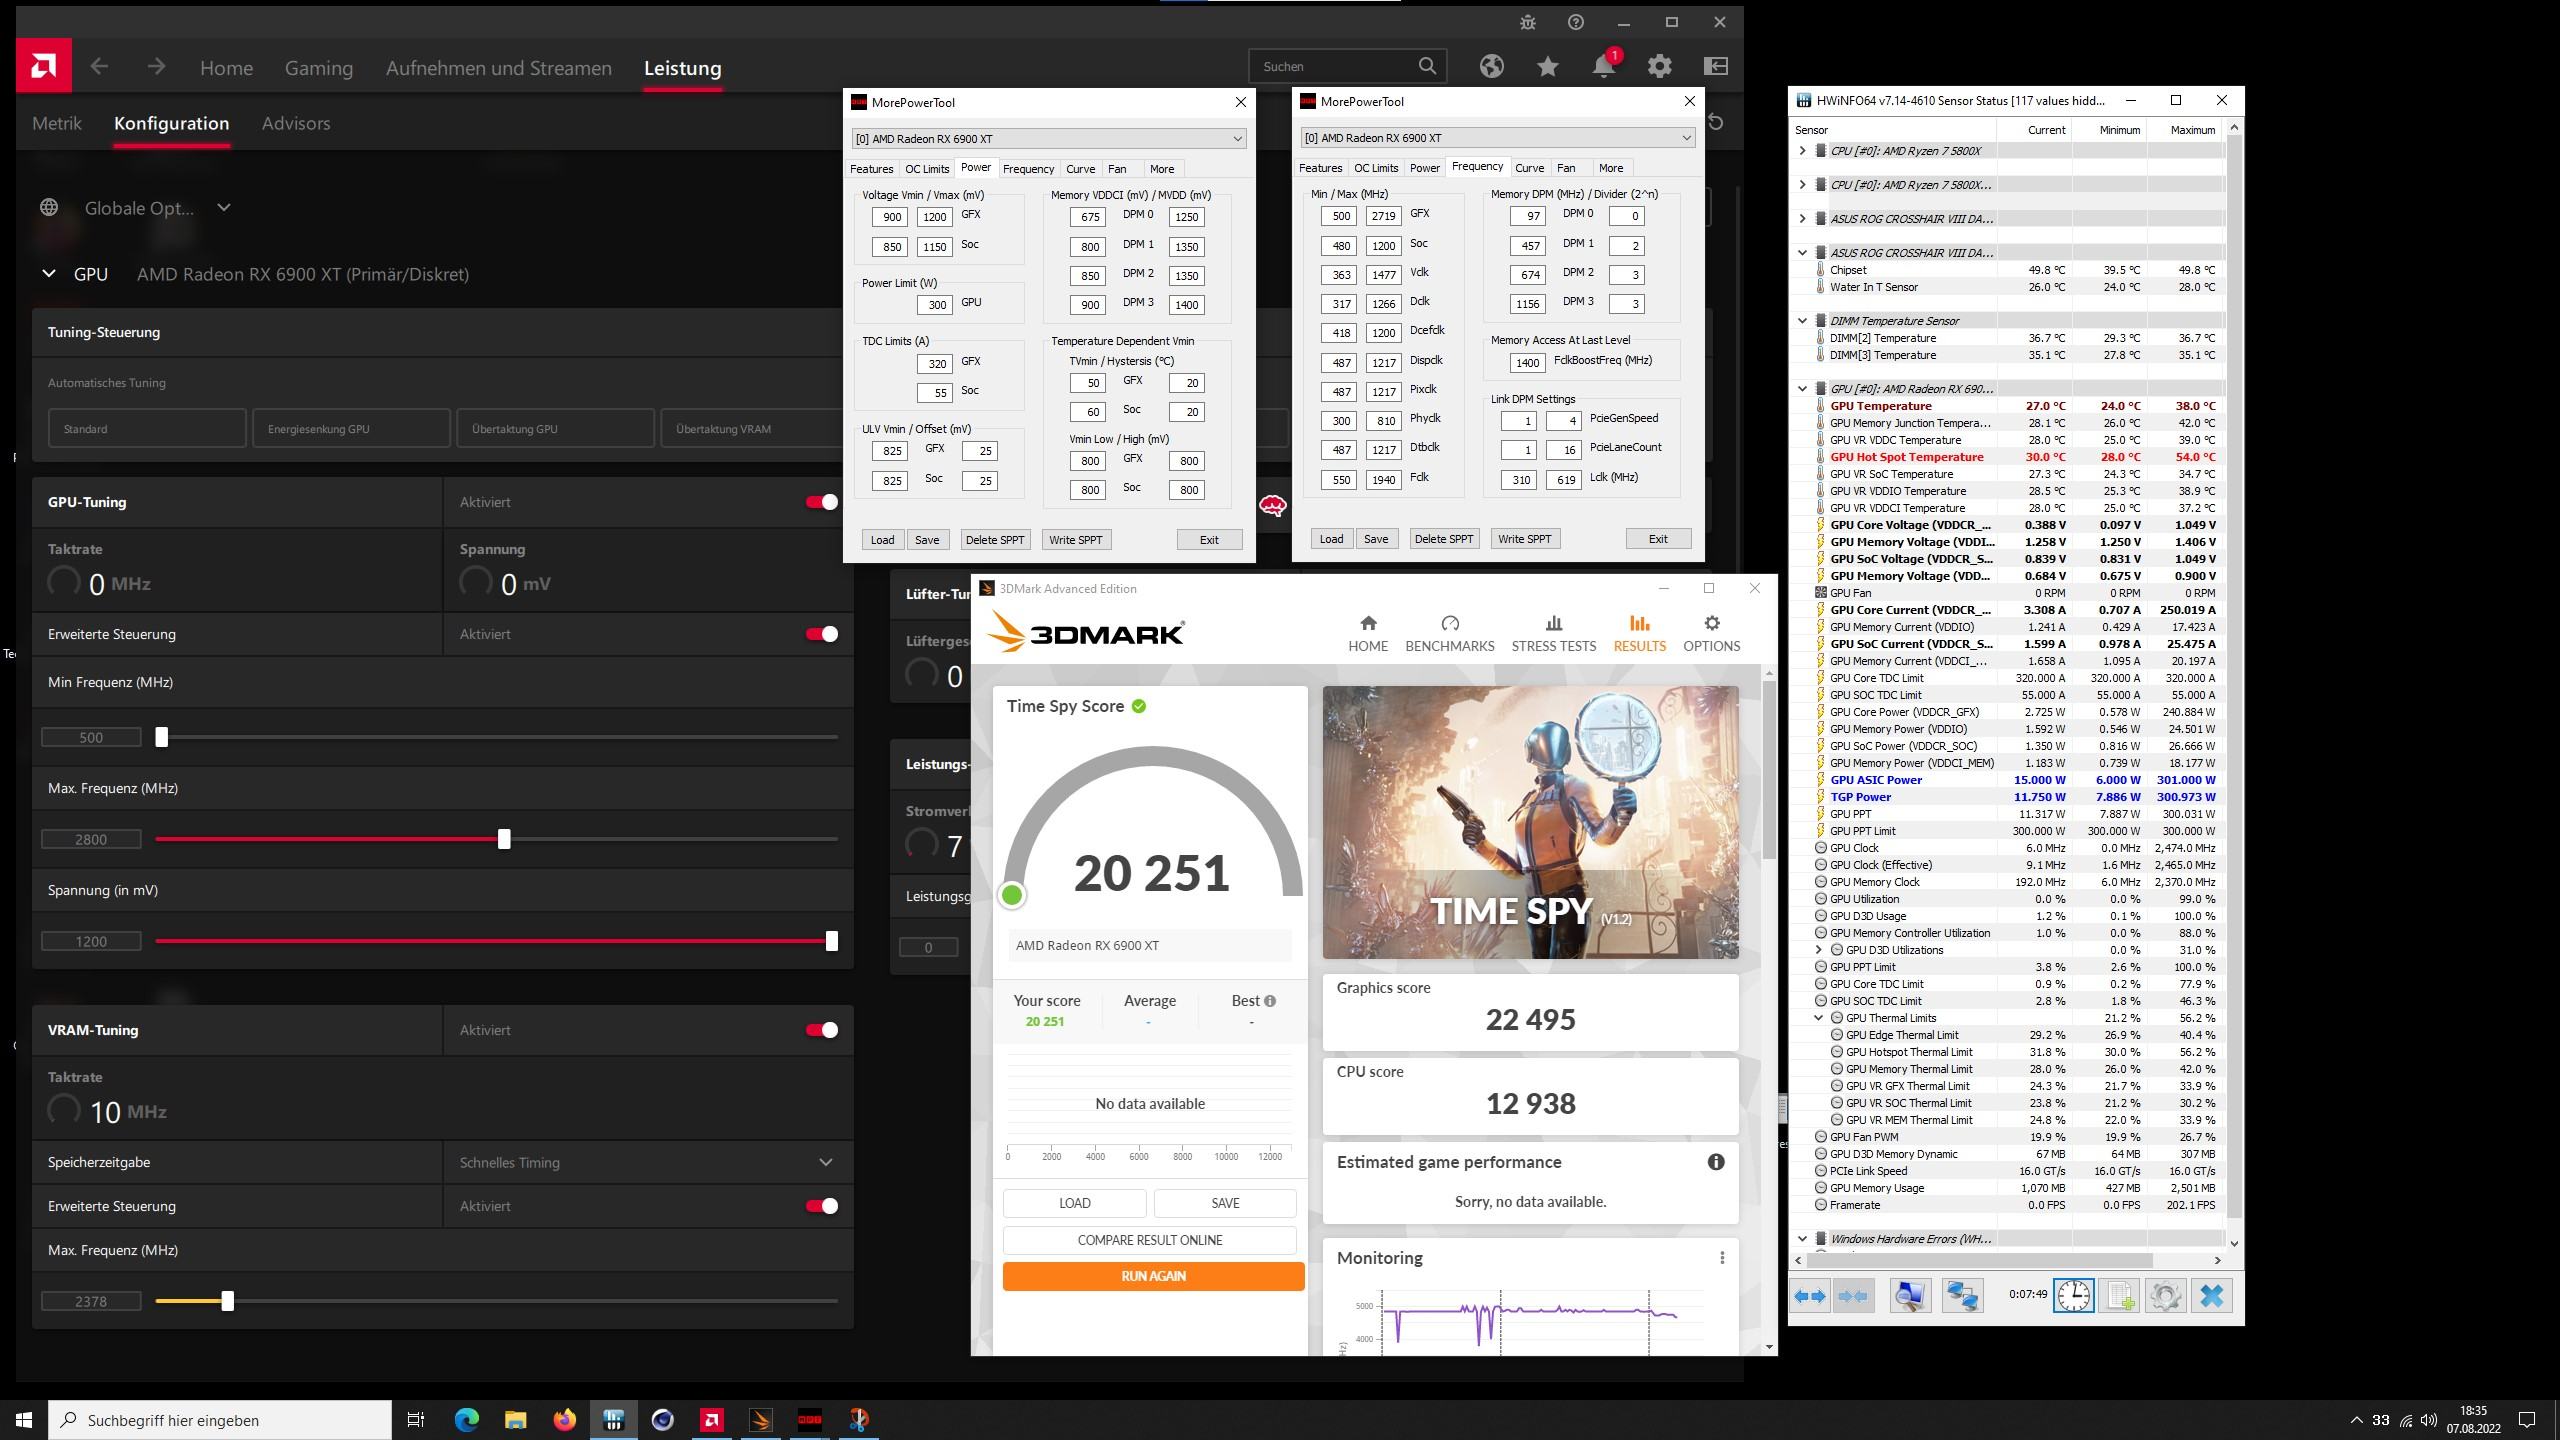
Task: Click Task View taskbar icon
Action: point(416,1419)
